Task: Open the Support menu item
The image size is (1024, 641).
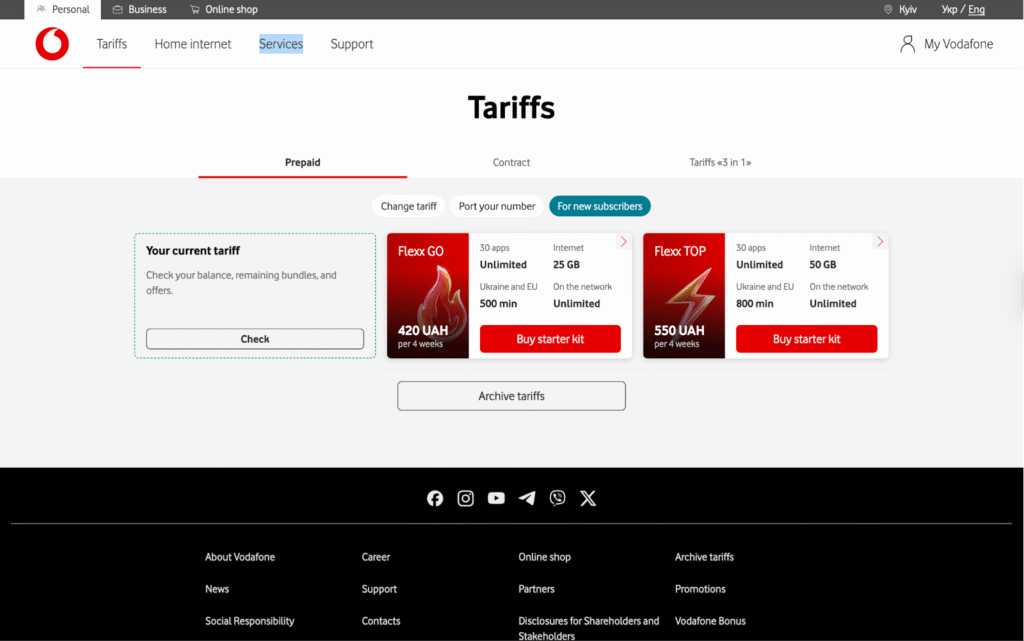Action: 351,44
